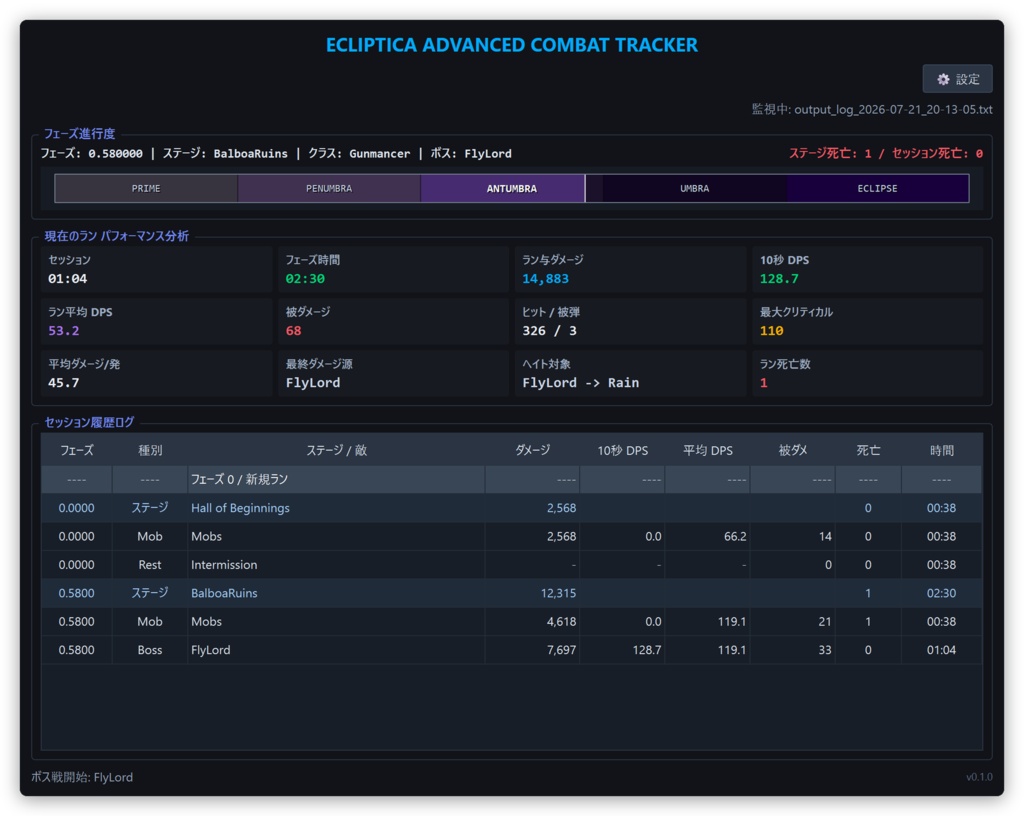Select the UMBRA phase segment
The image size is (1024, 816).
pos(695,189)
